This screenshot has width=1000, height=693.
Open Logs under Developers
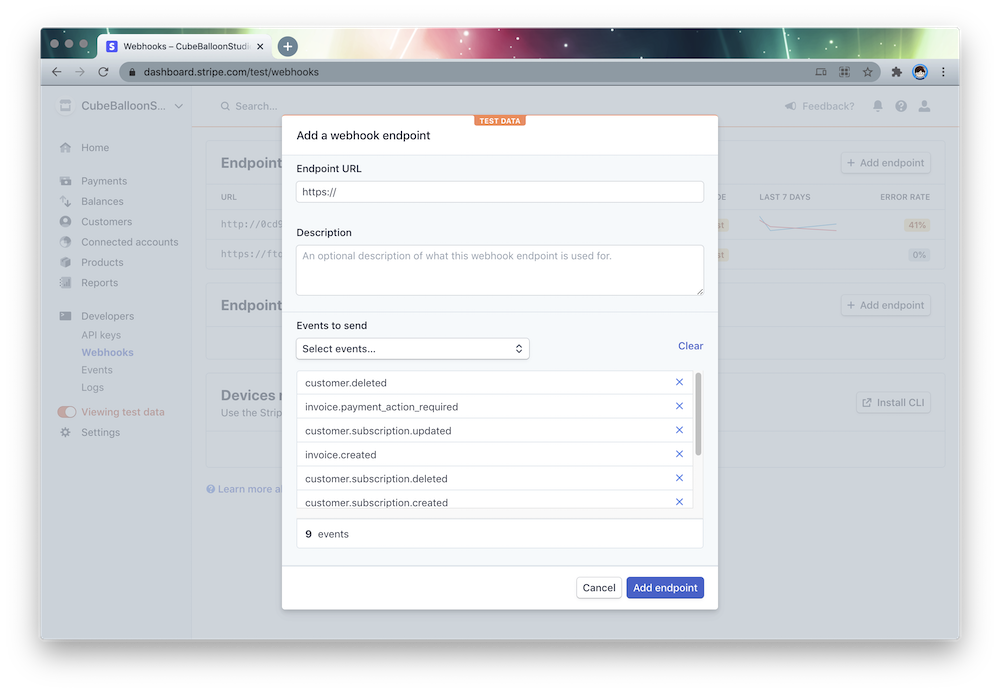click(x=92, y=388)
